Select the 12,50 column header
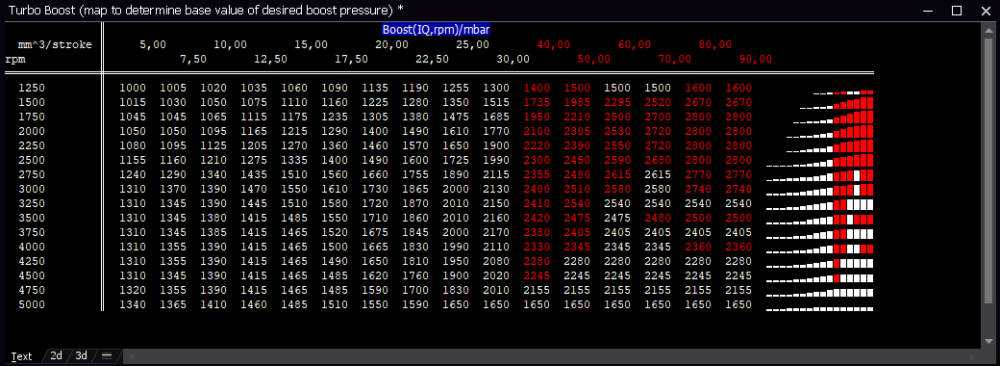Image resolution: width=1000 pixels, height=366 pixels. pos(271,59)
